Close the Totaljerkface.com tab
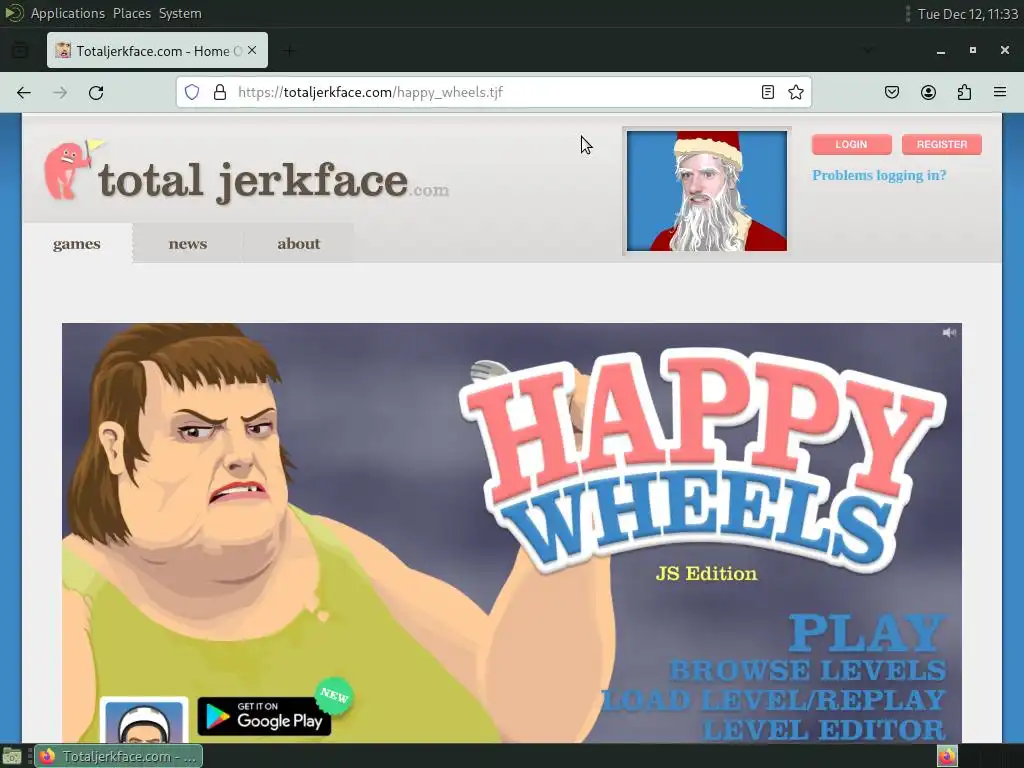Screen dimensions: 1024x768 coord(252,50)
